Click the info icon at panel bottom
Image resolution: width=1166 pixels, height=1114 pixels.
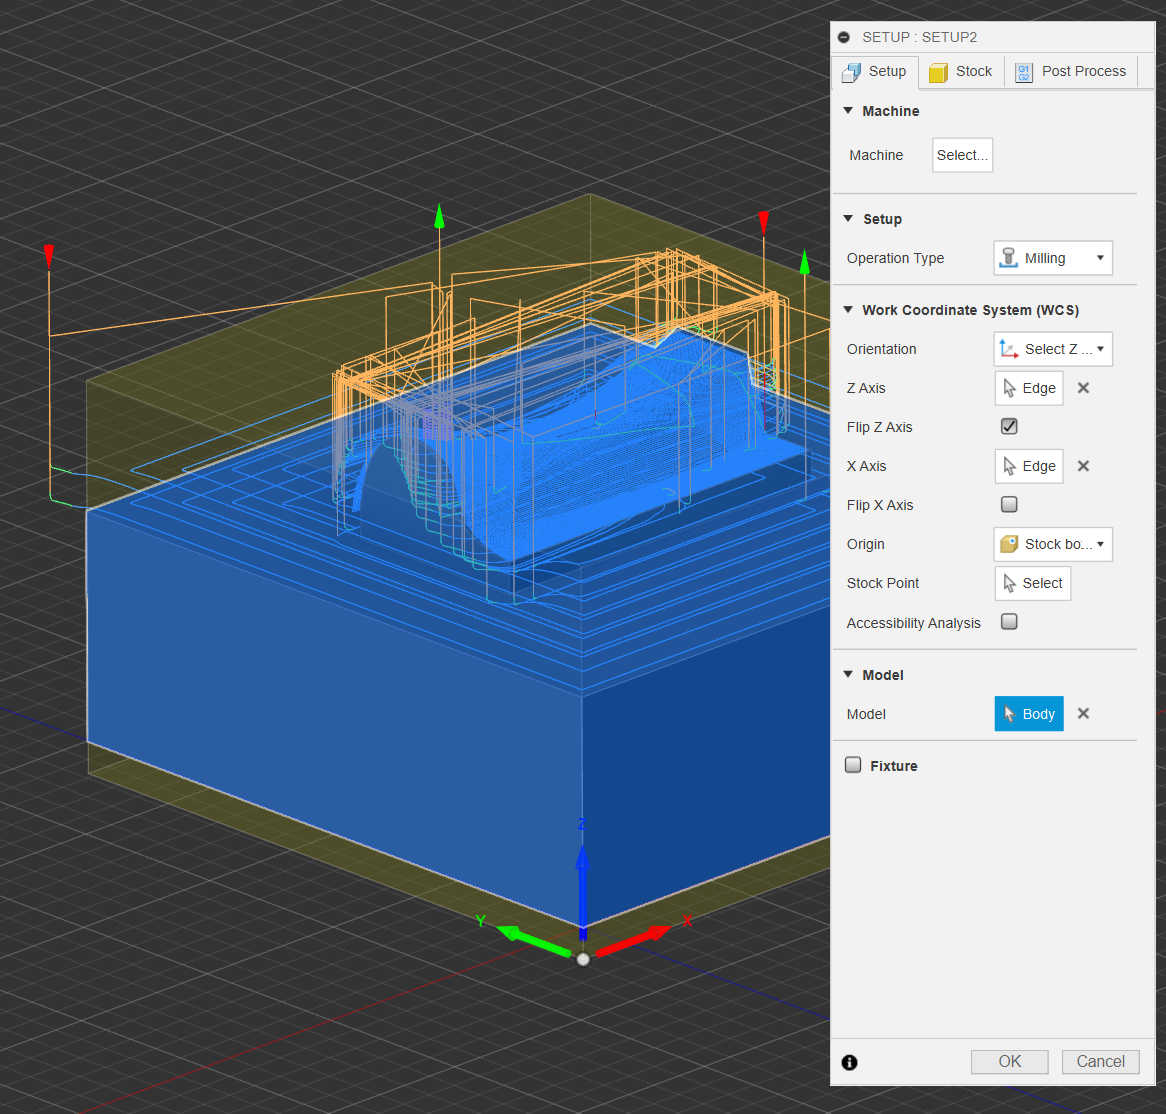(x=849, y=1062)
